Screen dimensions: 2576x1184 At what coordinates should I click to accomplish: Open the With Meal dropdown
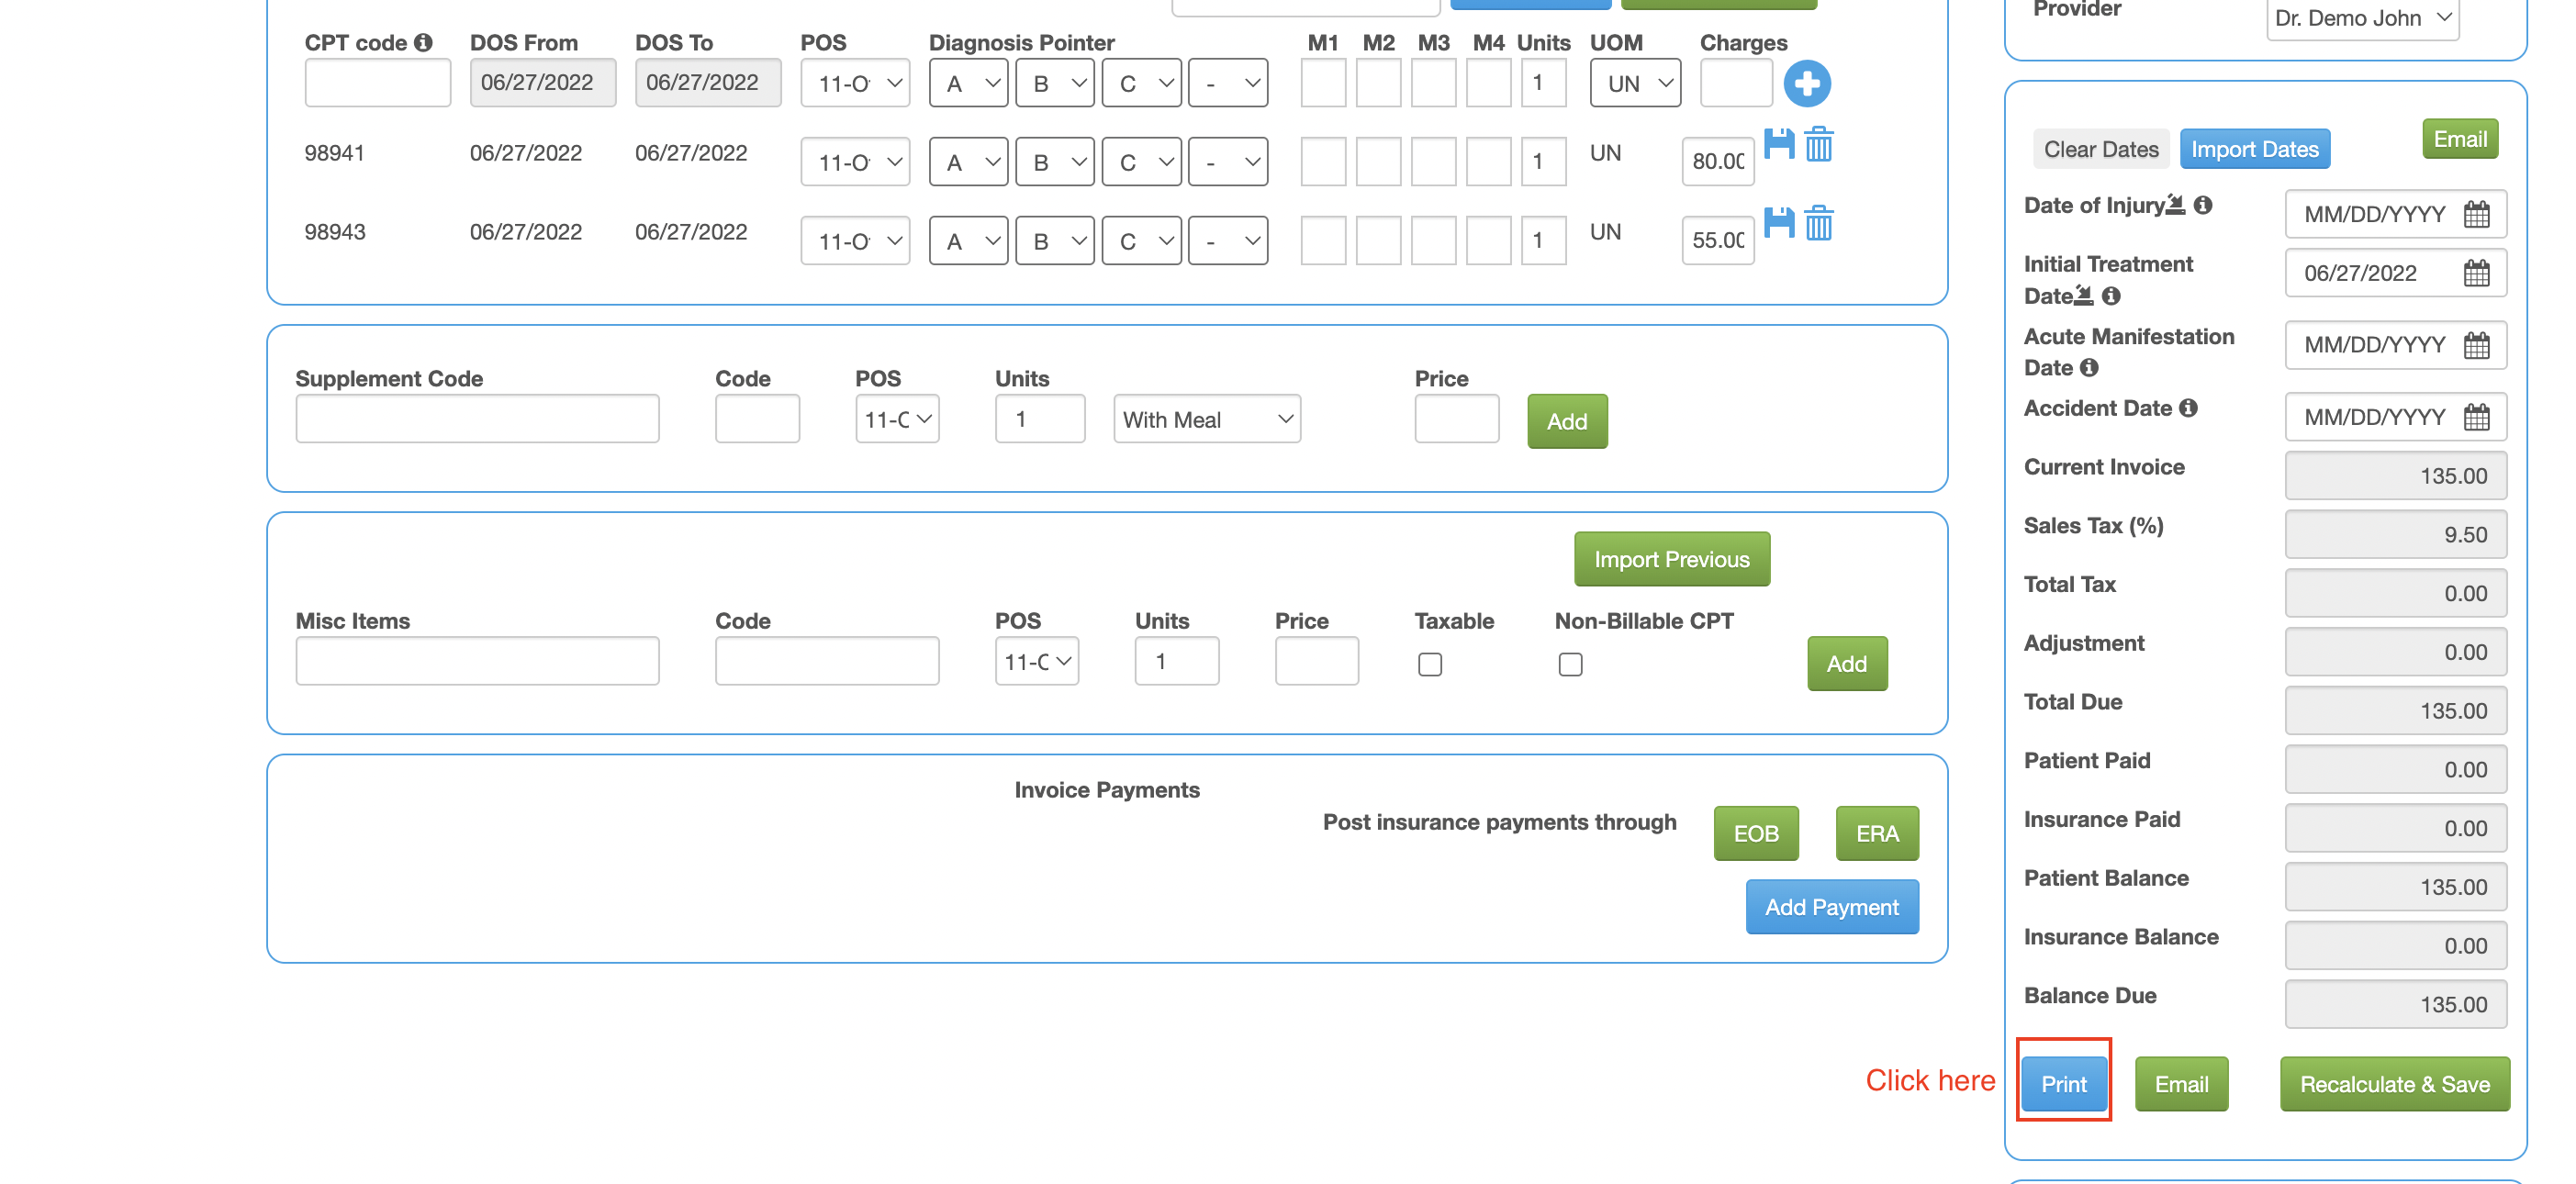pos(1207,419)
